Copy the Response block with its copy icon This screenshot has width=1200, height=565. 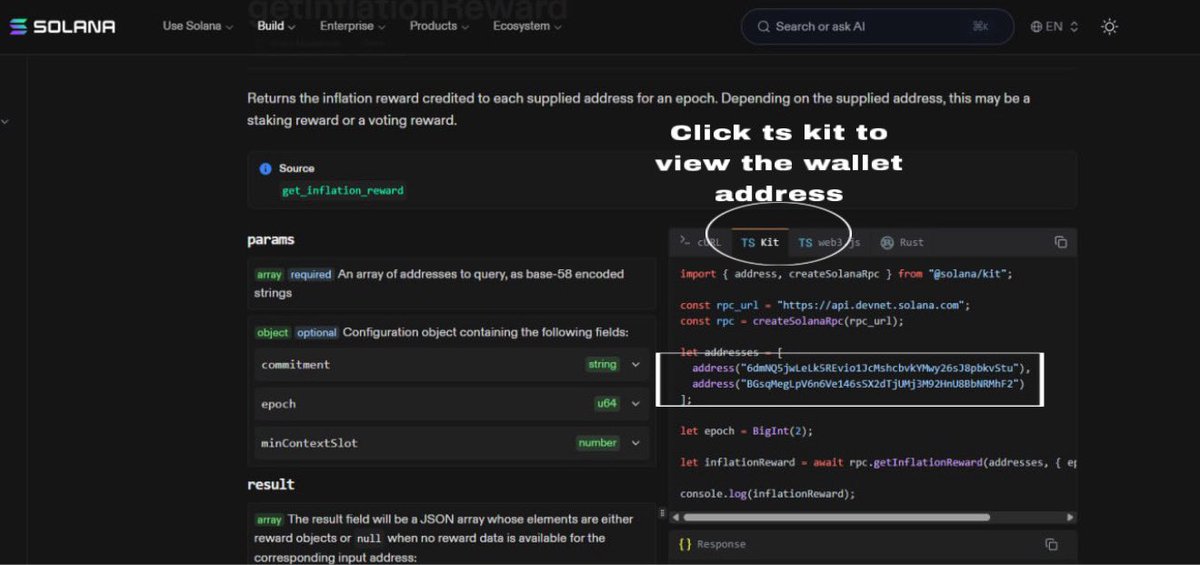coord(1051,544)
